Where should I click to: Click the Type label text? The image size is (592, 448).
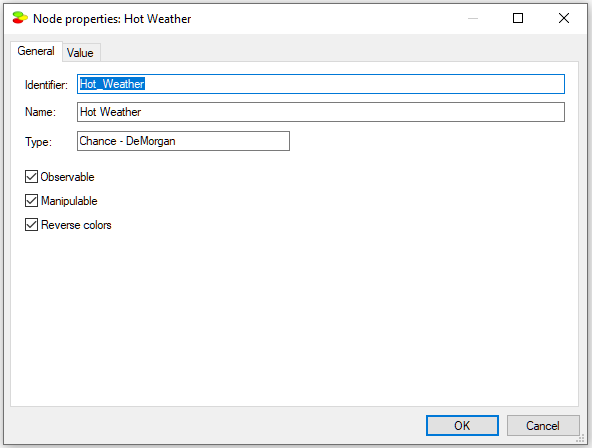tap(38, 142)
